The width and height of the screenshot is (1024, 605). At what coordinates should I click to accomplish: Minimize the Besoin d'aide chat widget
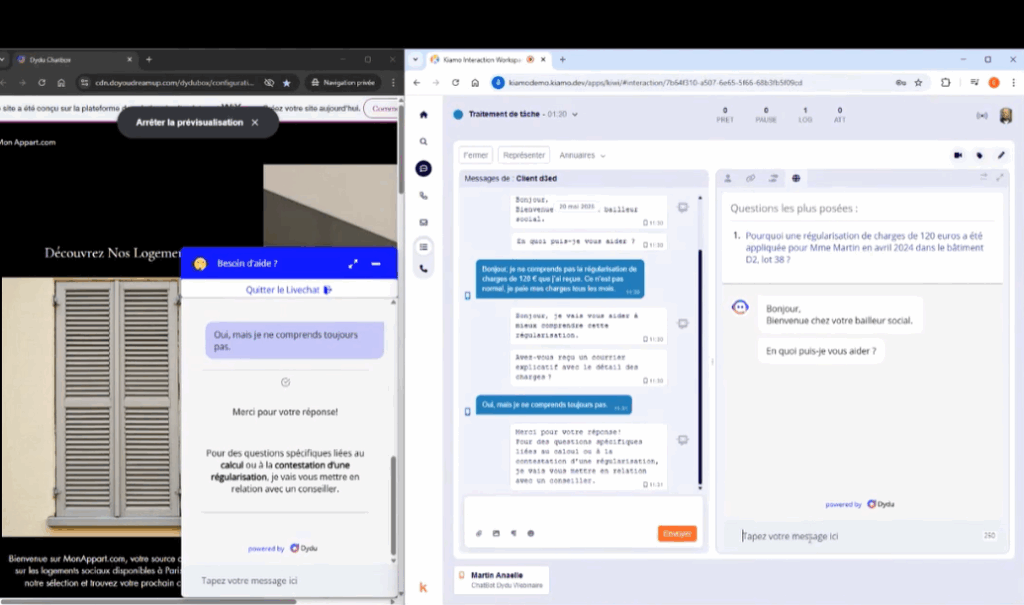click(x=376, y=264)
